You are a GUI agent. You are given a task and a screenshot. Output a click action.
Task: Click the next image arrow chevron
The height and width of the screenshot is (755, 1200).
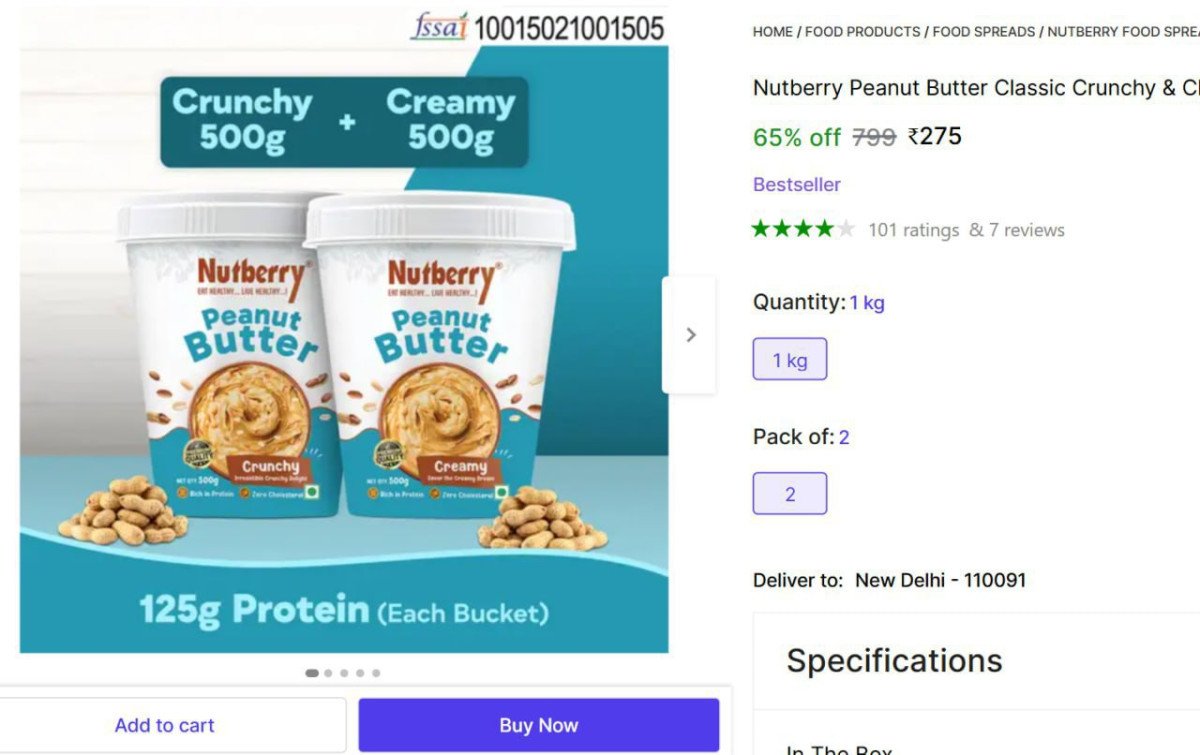pos(690,335)
